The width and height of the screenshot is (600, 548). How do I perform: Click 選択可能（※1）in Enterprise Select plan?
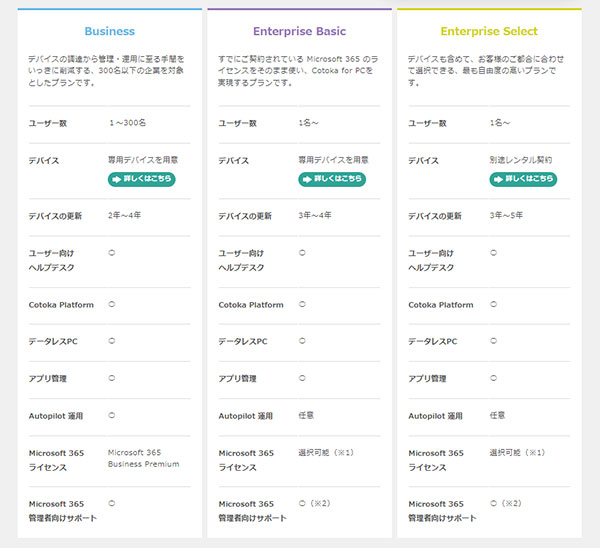click(517, 453)
